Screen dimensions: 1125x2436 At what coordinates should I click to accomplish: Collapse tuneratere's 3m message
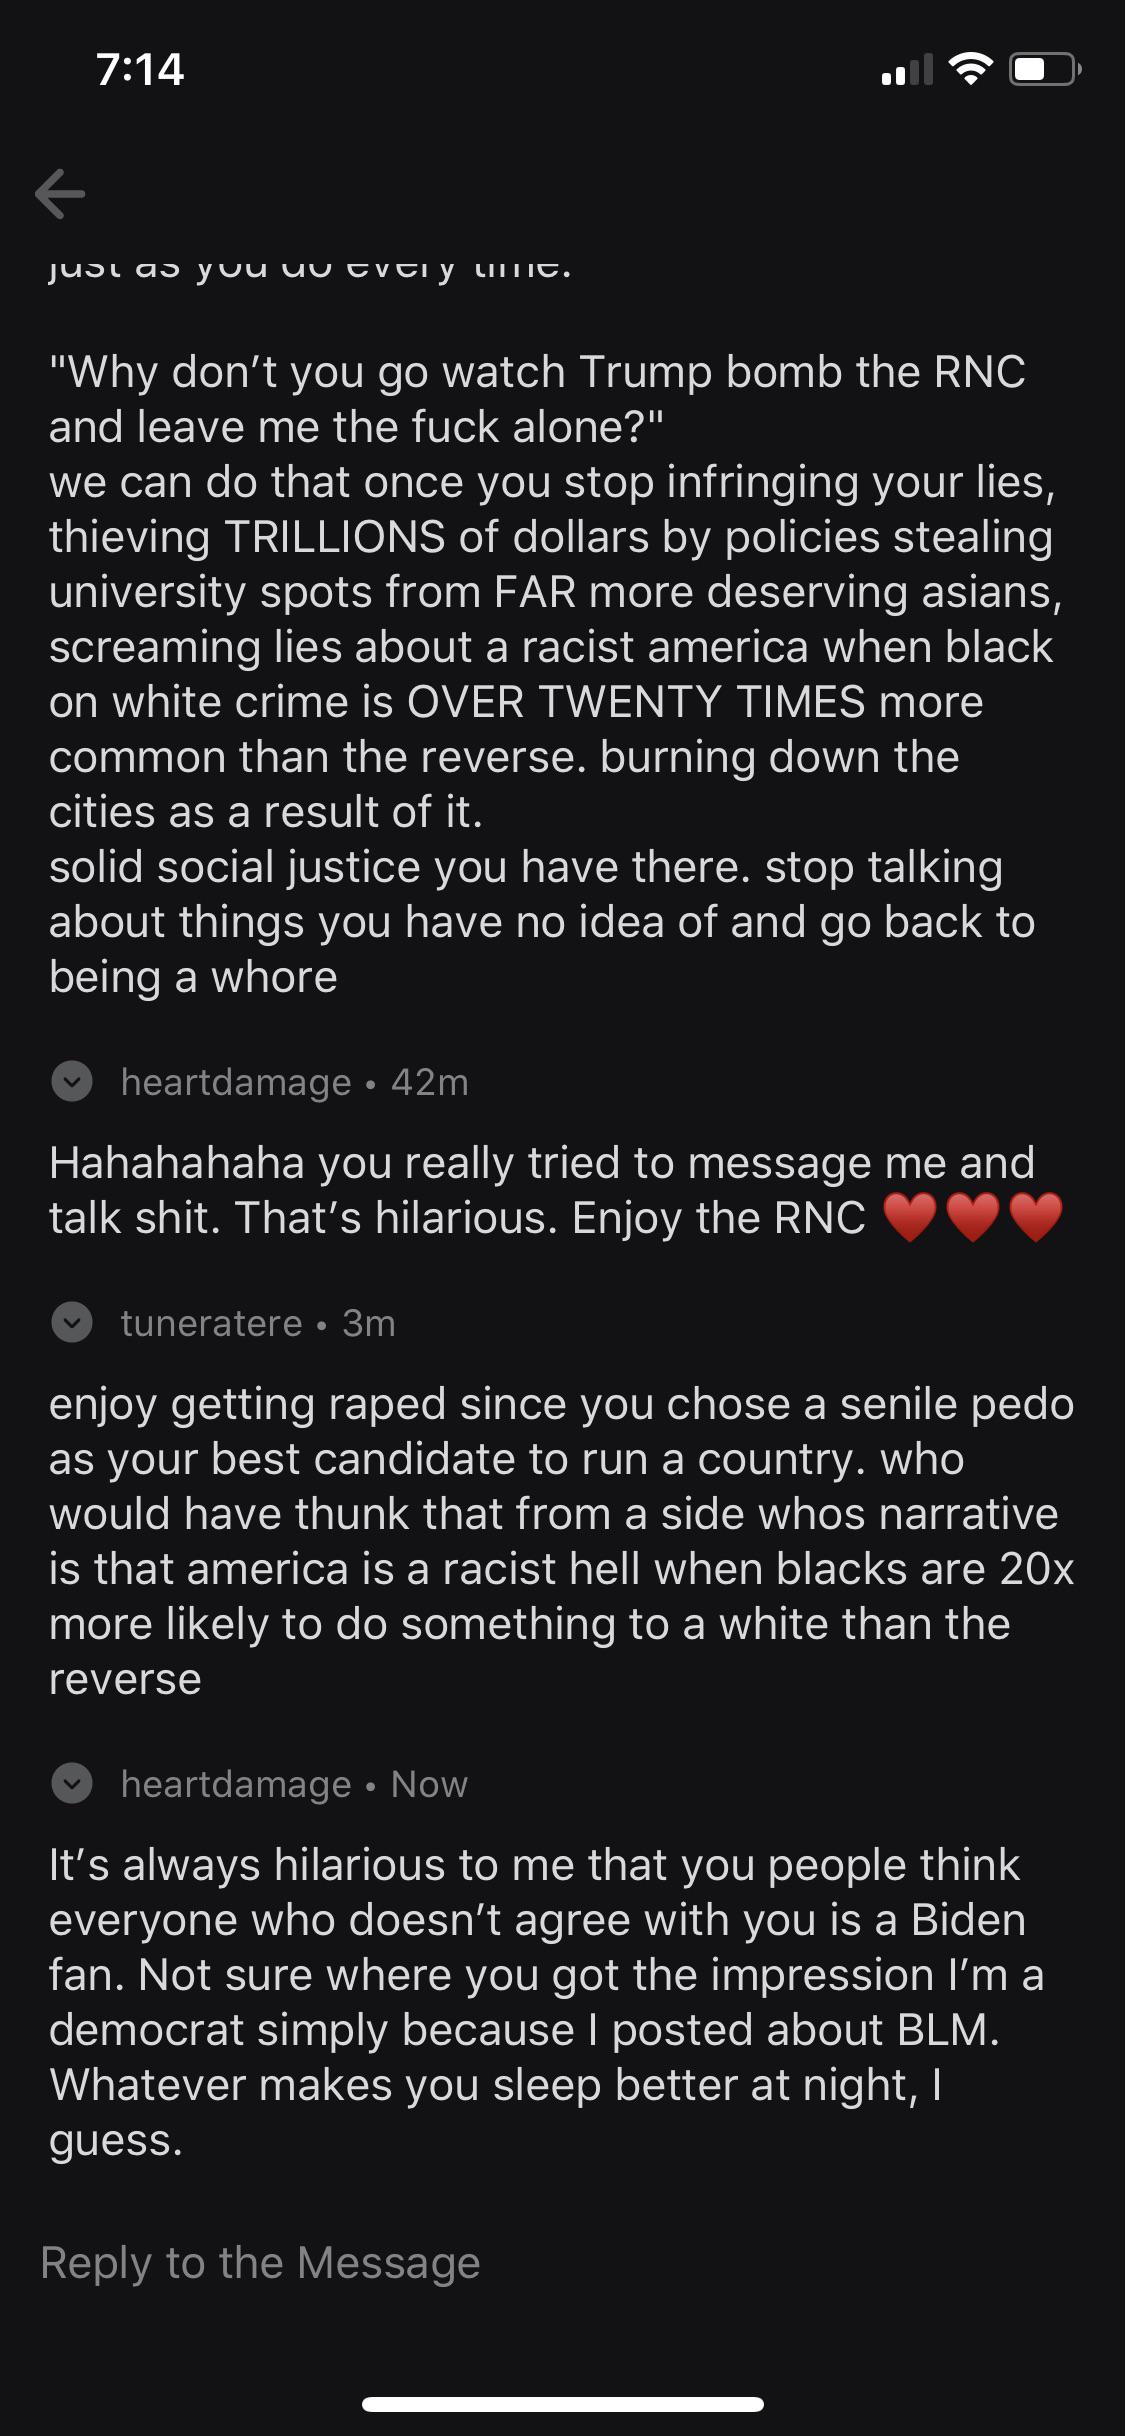pyautogui.click(x=72, y=1323)
